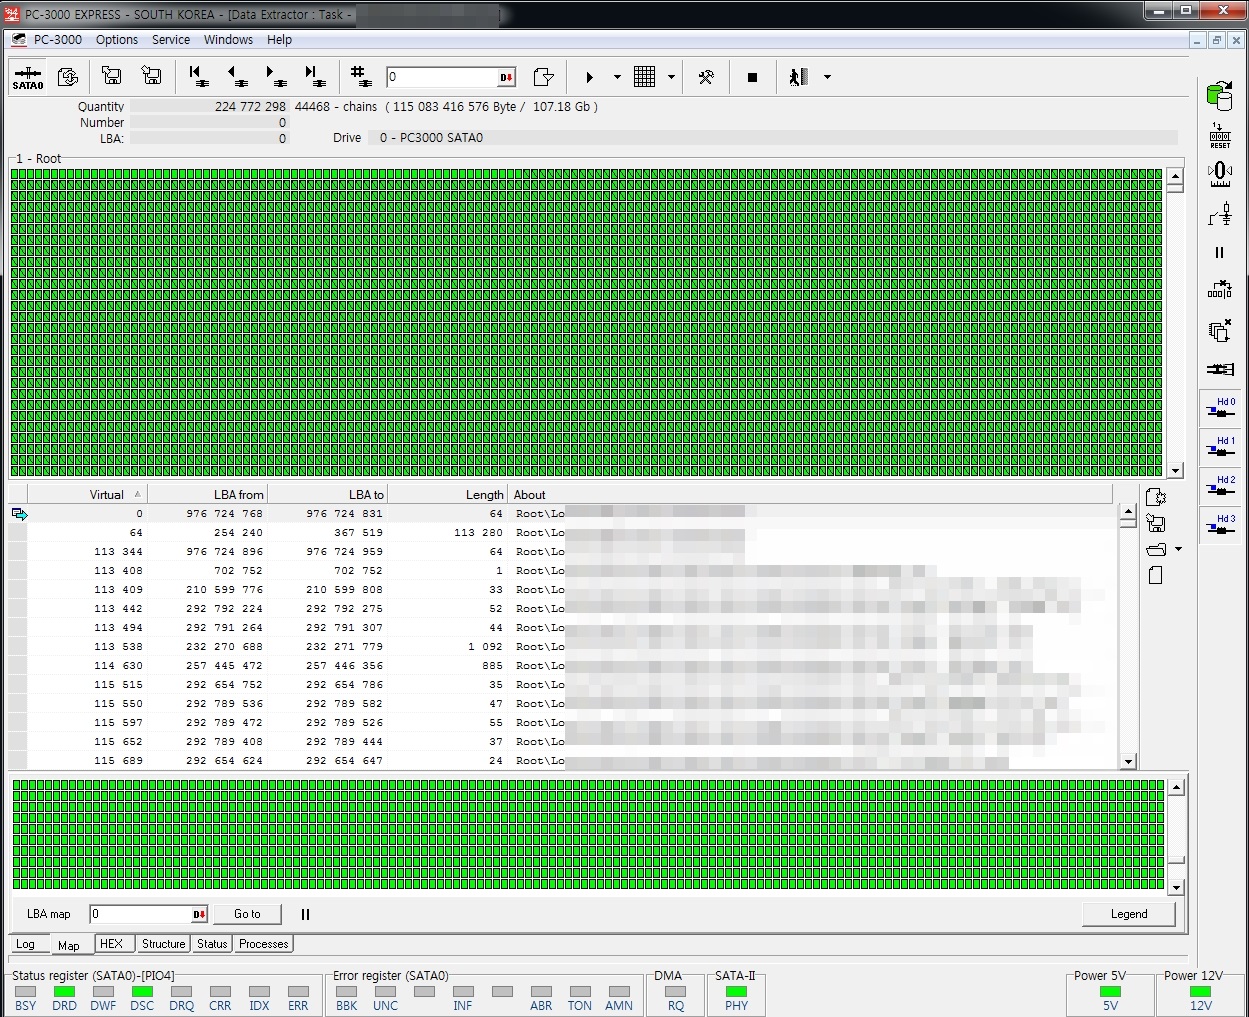Viewport: 1249px width, 1017px height.
Task: Select the row with Virtual 113 538
Action: pyautogui.click(x=562, y=647)
